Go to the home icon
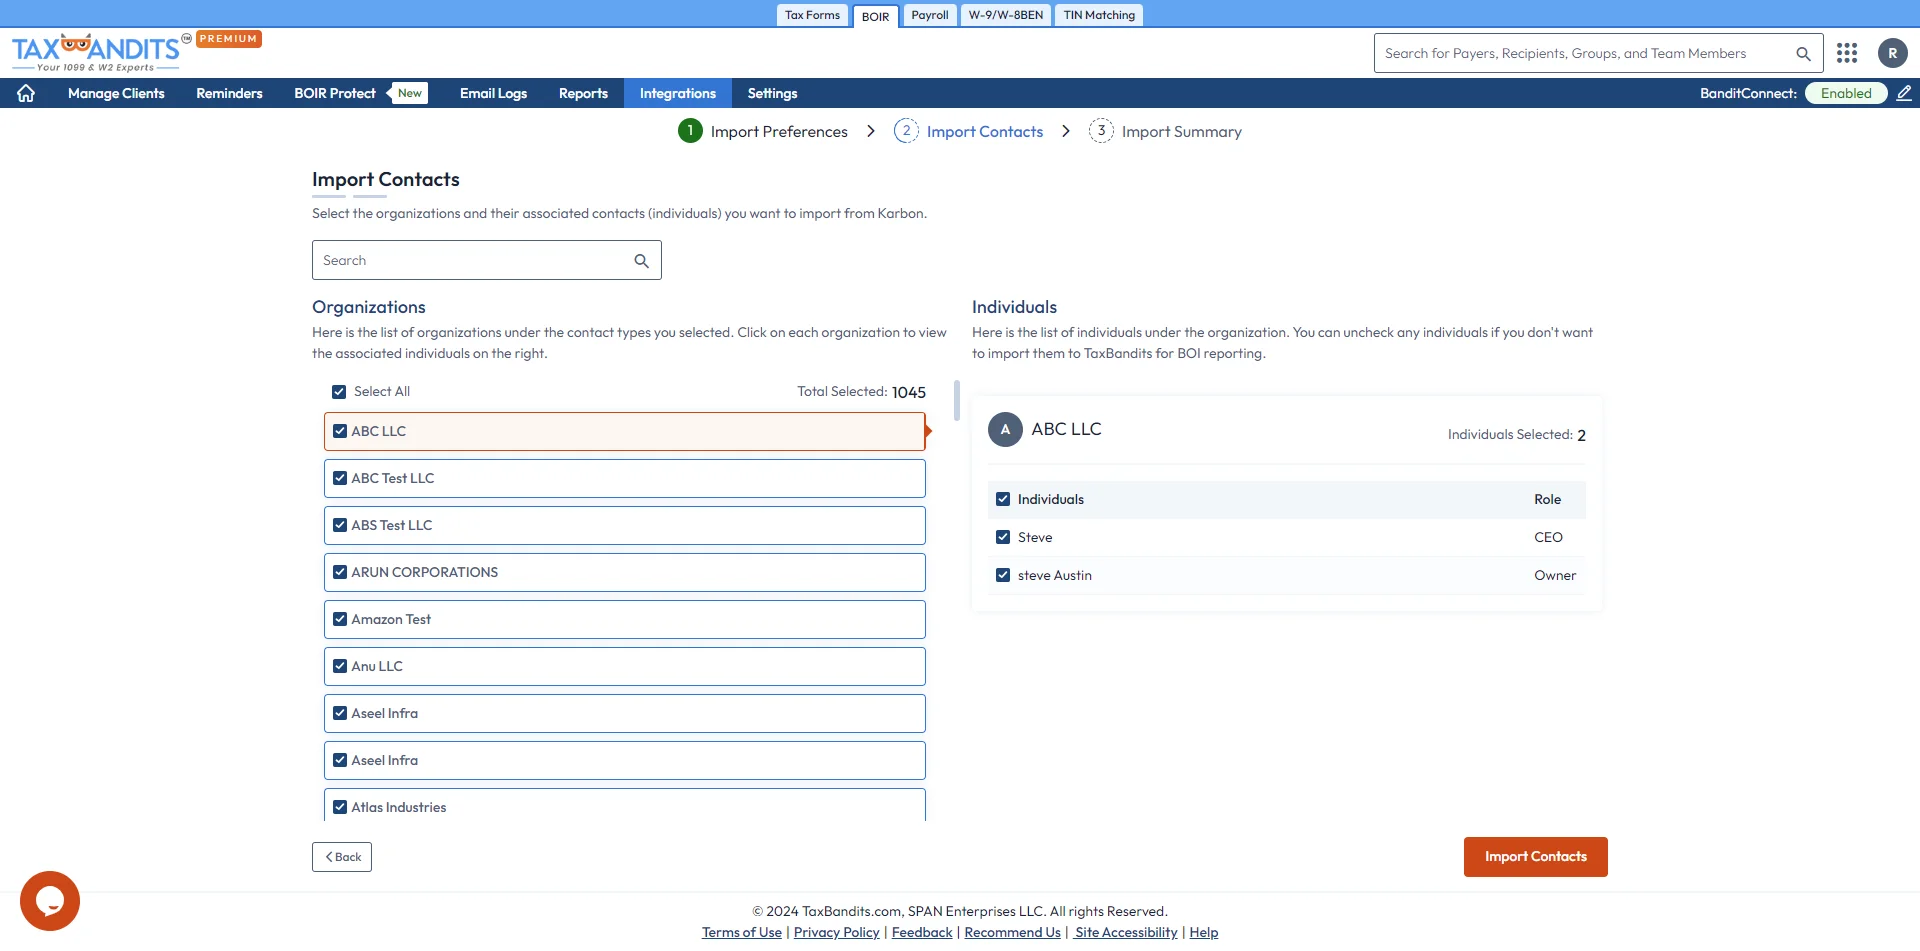1920x951 pixels. 26,93
